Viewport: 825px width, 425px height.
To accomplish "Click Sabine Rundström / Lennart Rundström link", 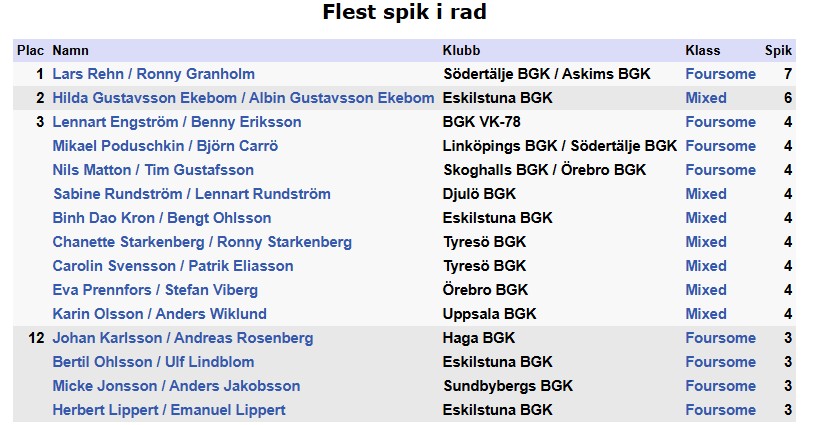I will click(191, 194).
